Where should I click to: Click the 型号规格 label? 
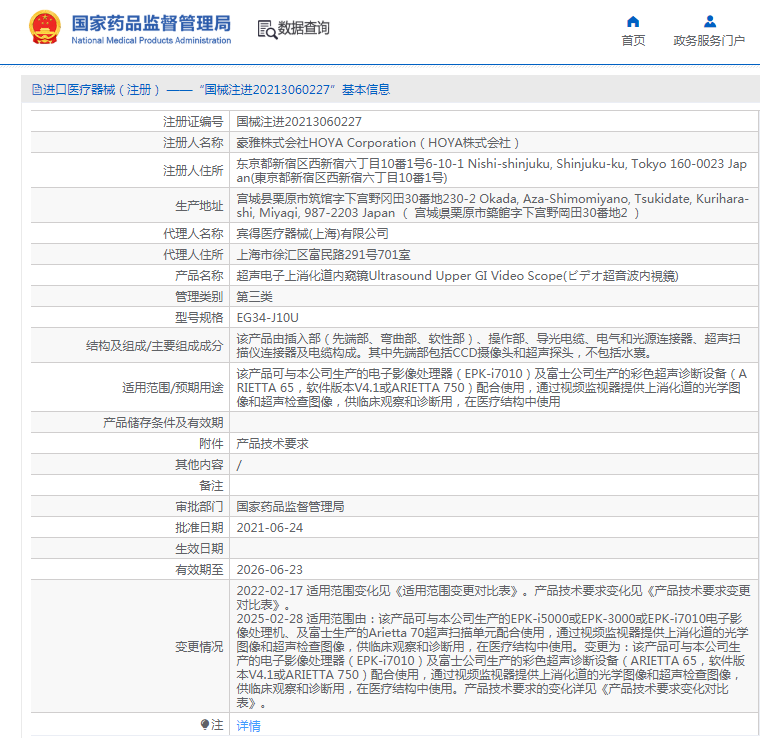pyautogui.click(x=199, y=317)
